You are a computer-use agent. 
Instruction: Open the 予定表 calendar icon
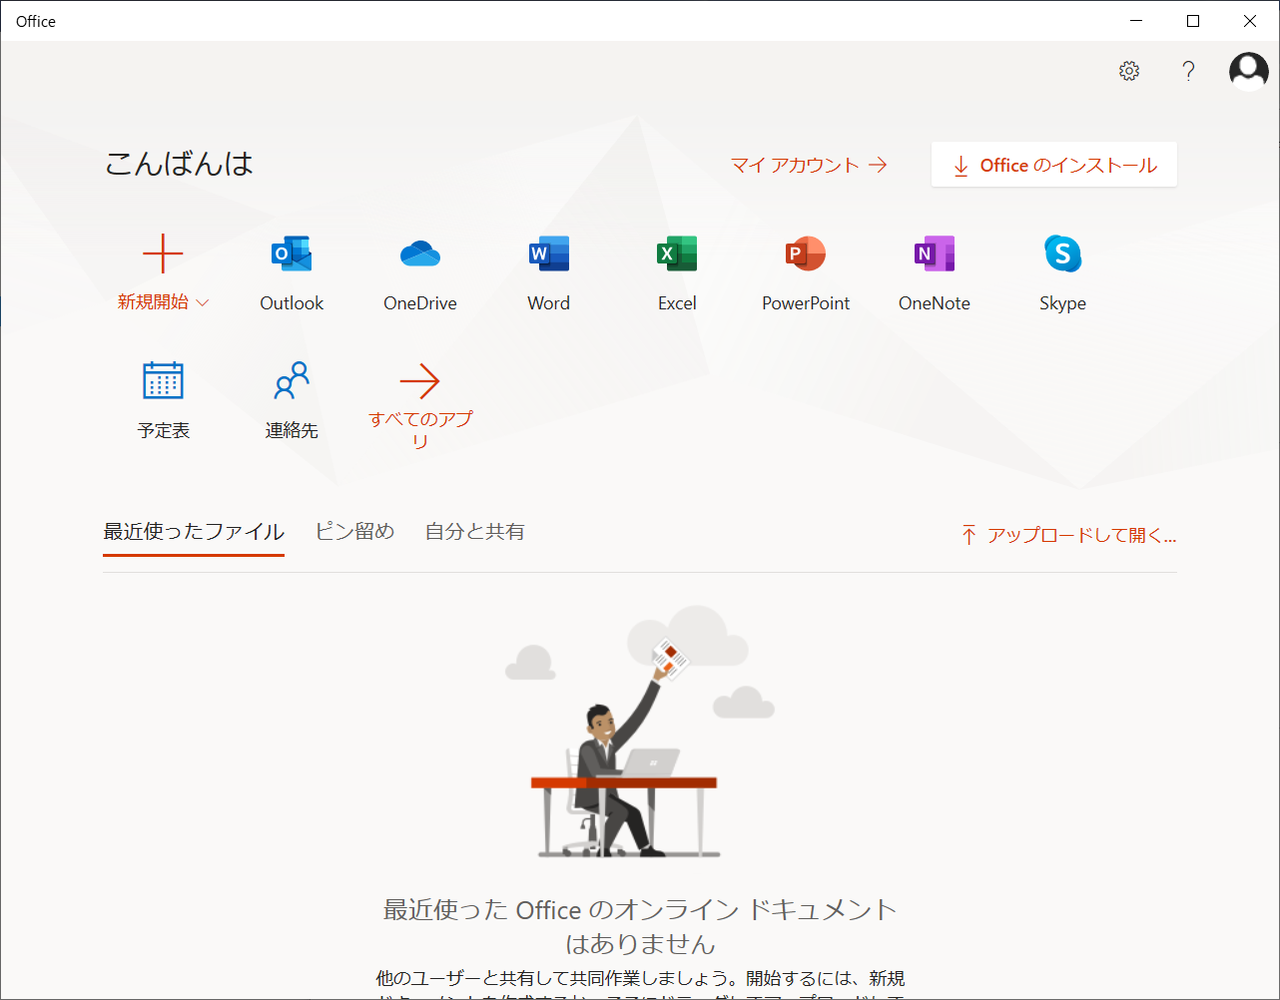[x=163, y=381]
